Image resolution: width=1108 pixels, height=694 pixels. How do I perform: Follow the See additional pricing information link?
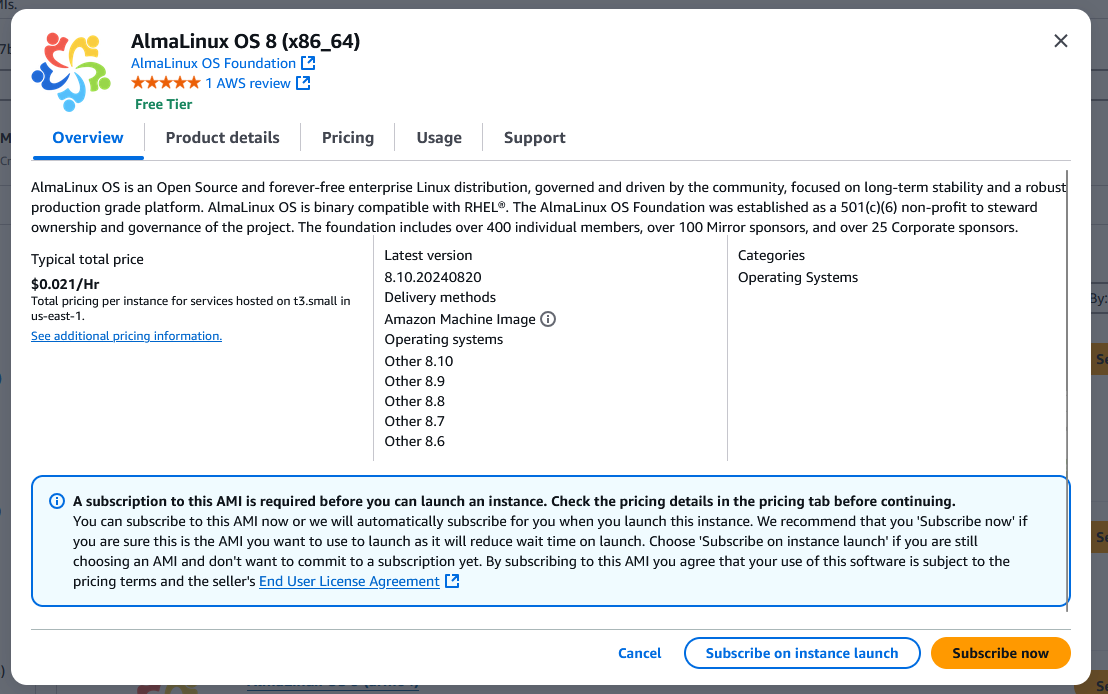[126, 336]
